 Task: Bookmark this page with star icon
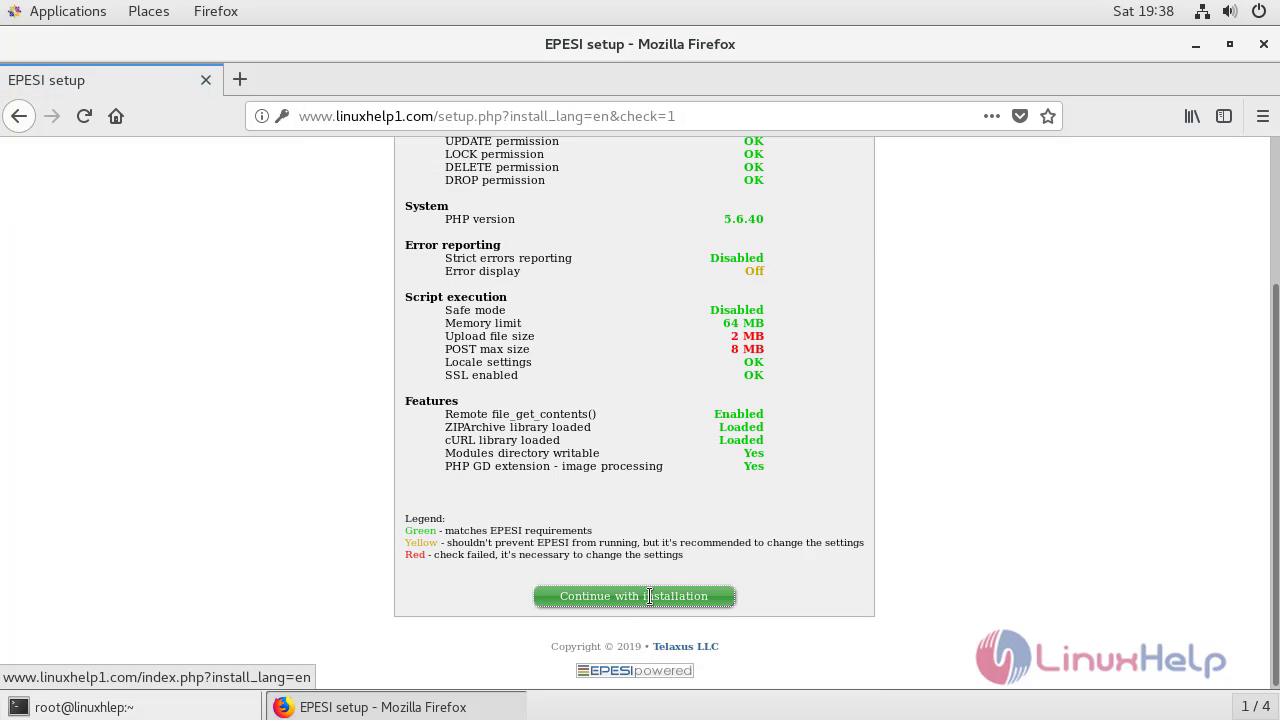pos(1048,116)
